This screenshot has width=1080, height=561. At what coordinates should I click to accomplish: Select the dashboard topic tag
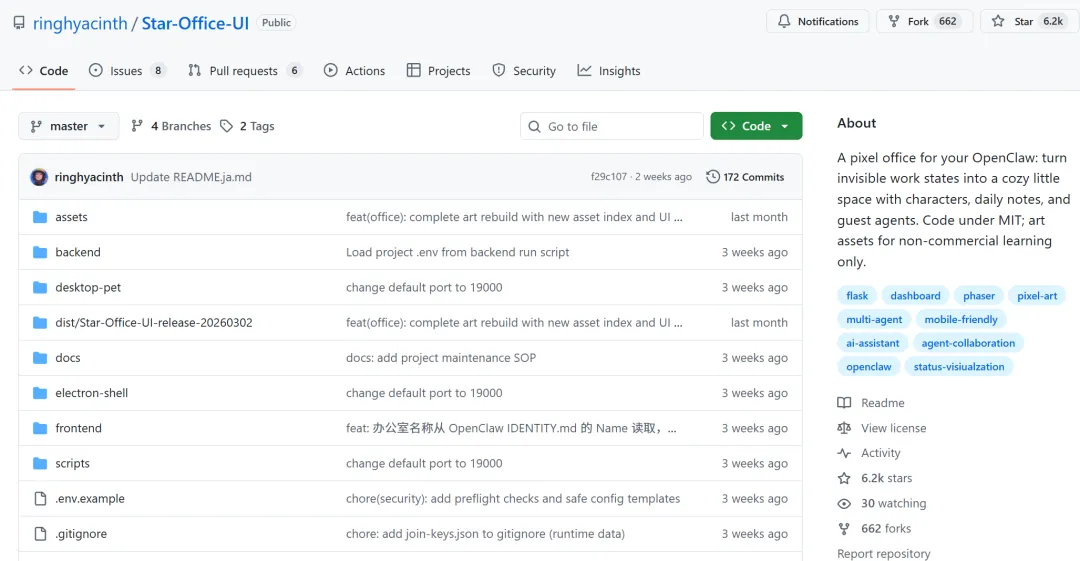(x=915, y=296)
